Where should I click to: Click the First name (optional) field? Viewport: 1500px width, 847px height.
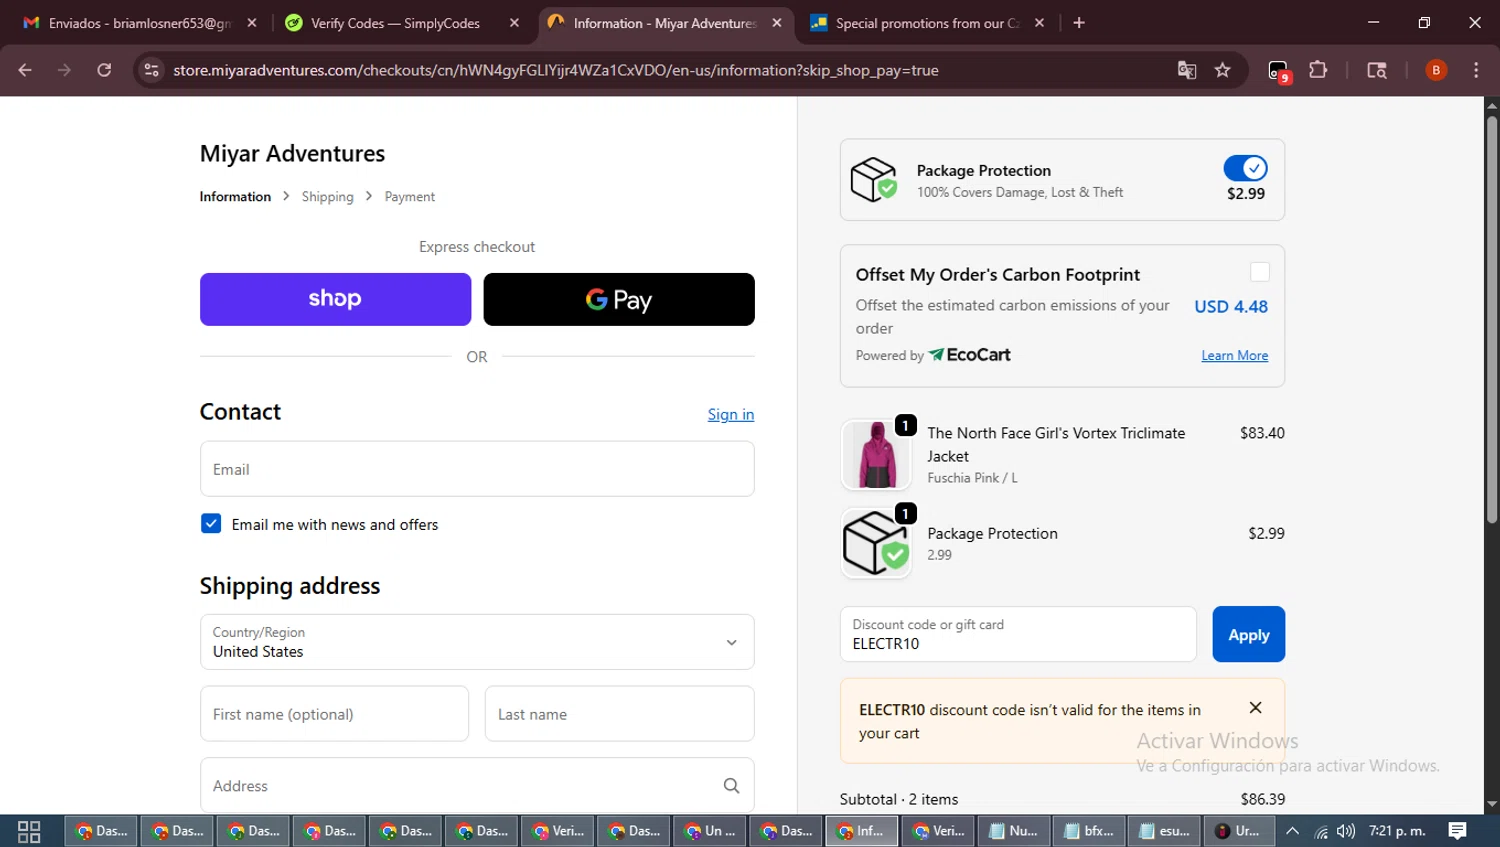(x=334, y=714)
